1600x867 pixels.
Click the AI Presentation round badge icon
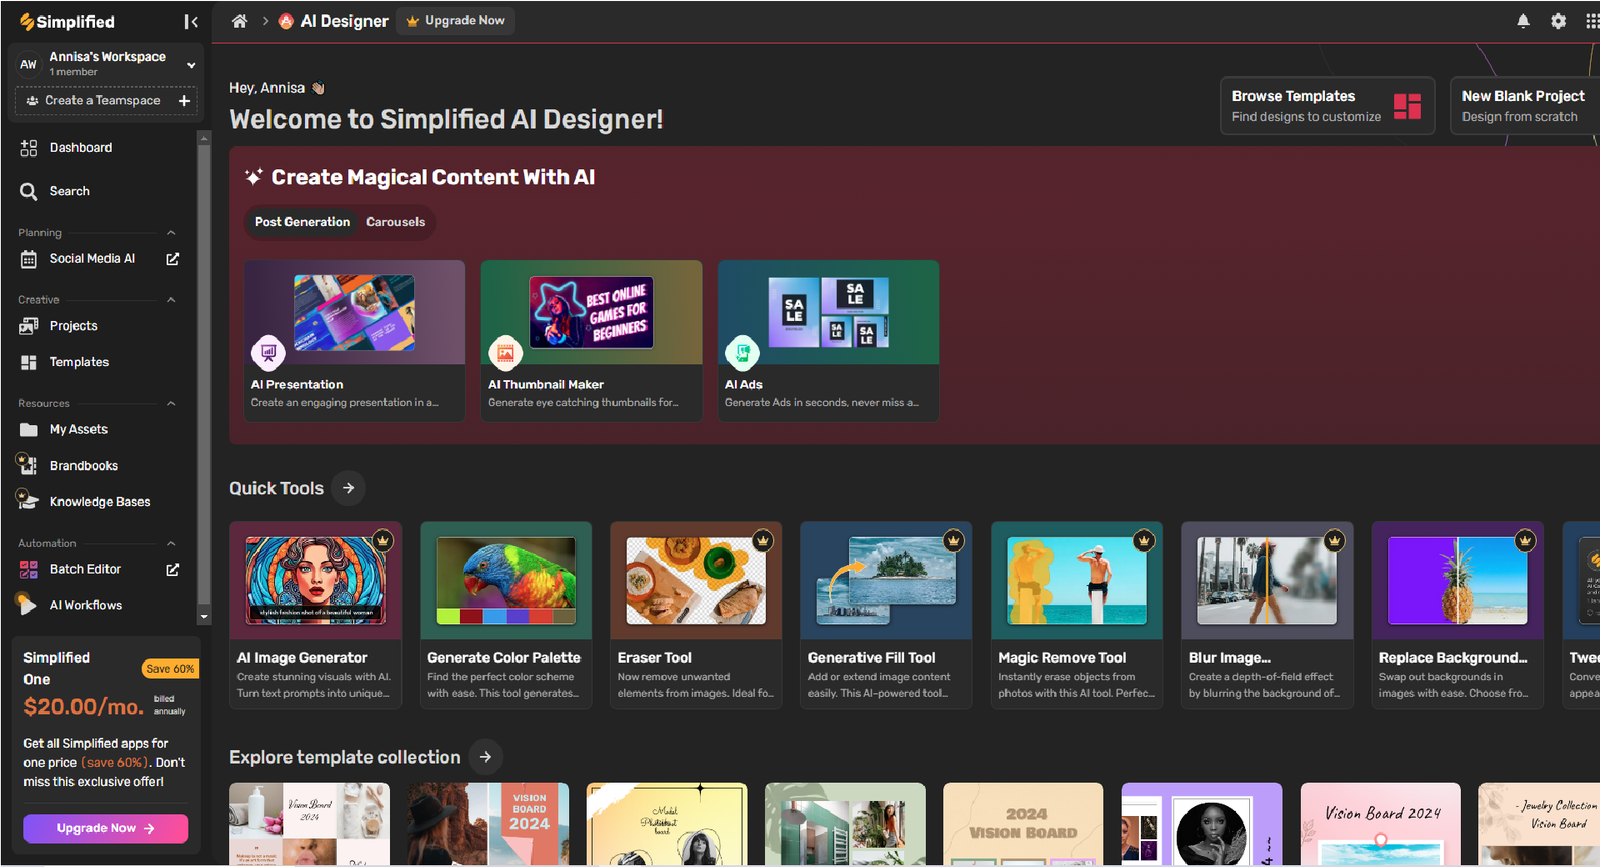268,352
